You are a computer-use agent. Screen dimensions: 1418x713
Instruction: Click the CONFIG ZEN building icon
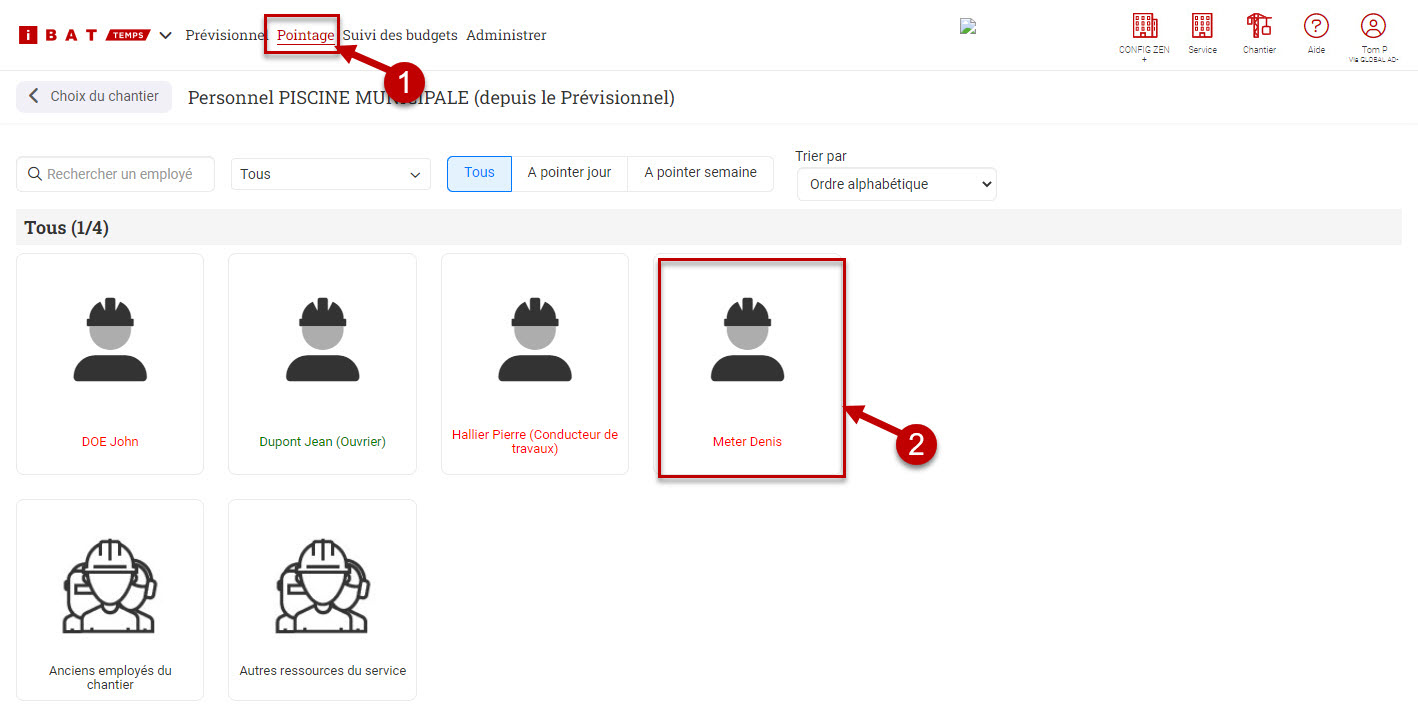coord(1144,26)
